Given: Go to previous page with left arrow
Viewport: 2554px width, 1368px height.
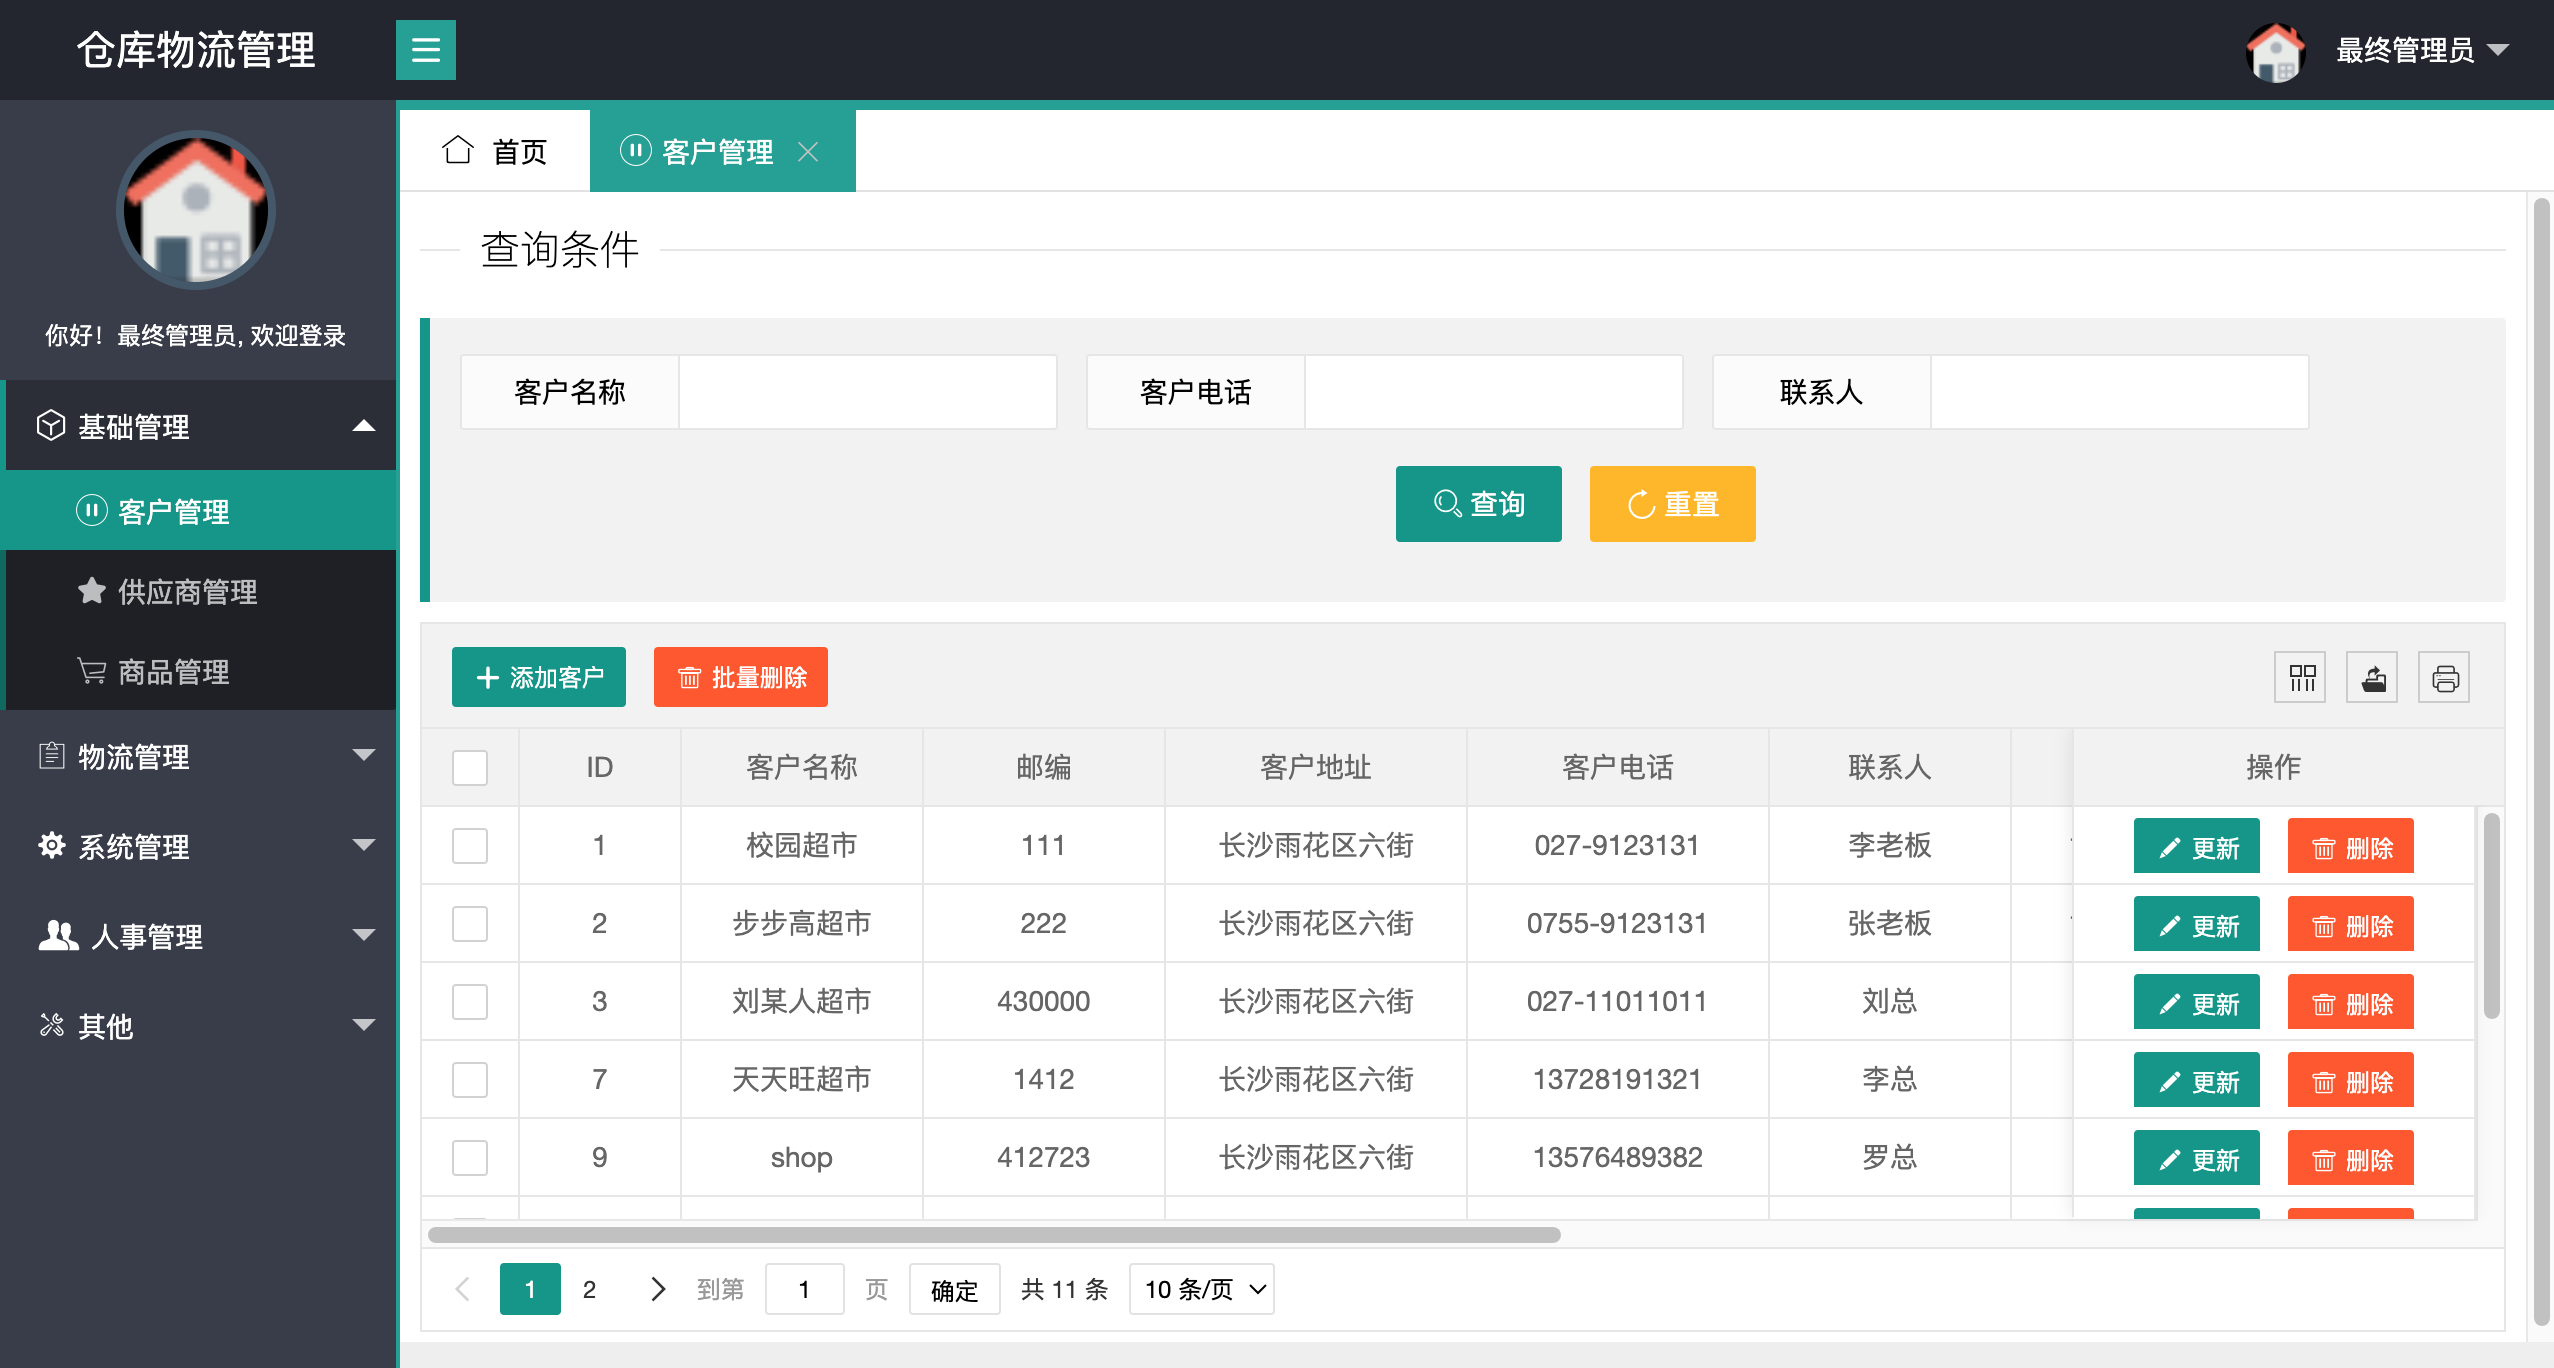Looking at the screenshot, I should point(462,1289).
